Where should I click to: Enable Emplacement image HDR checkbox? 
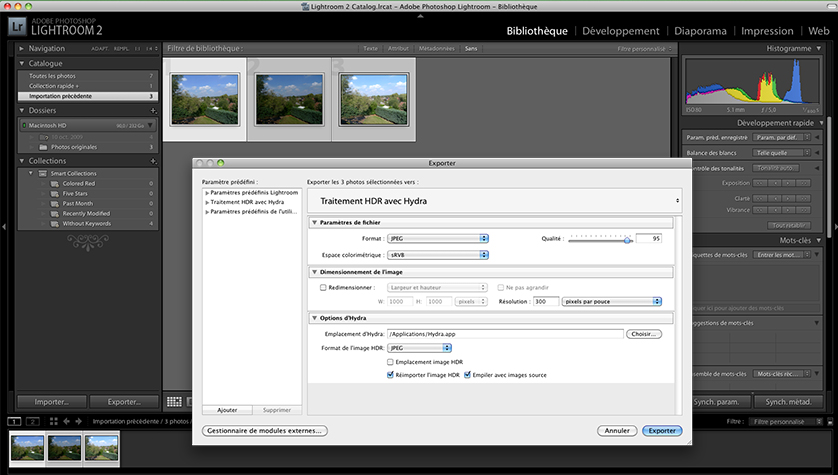390,362
